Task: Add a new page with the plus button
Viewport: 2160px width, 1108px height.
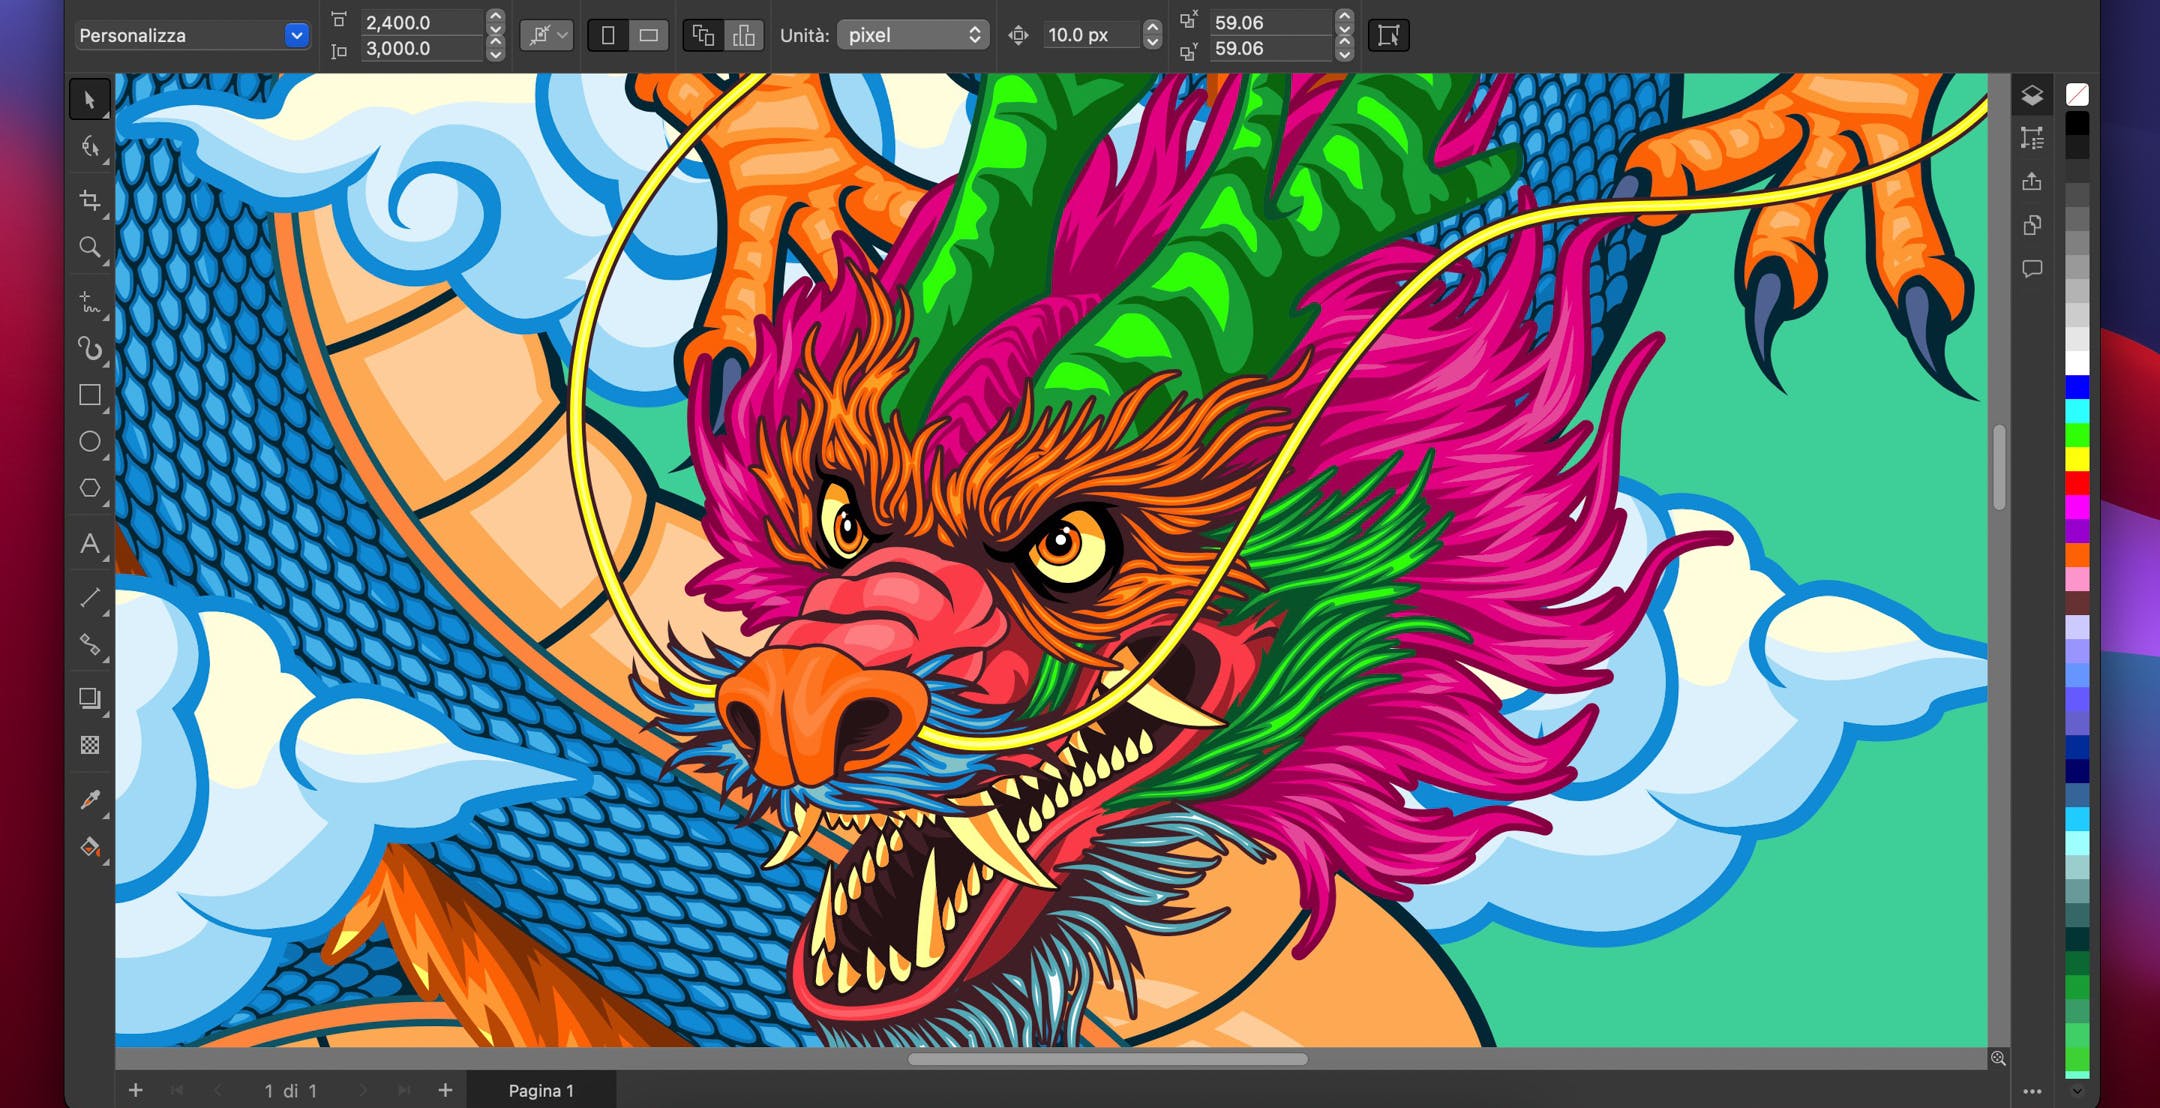Action: [x=136, y=1090]
